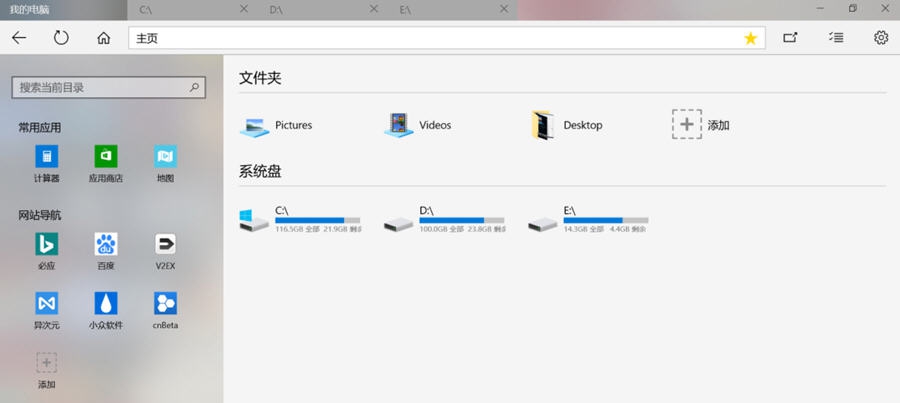Go to home via the house icon

(103, 38)
